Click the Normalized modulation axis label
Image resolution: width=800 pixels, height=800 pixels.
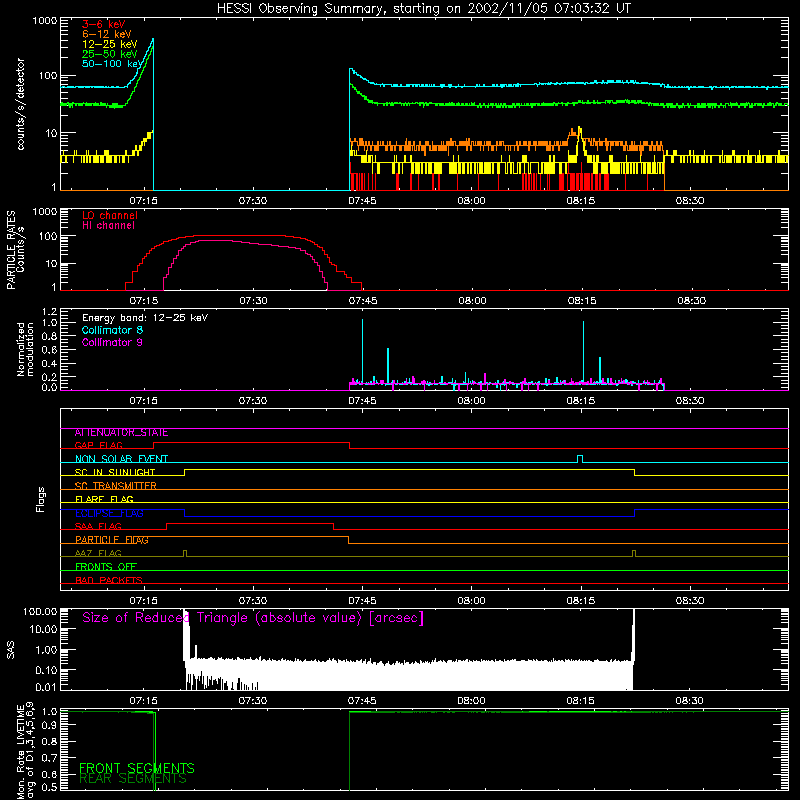click(25, 349)
